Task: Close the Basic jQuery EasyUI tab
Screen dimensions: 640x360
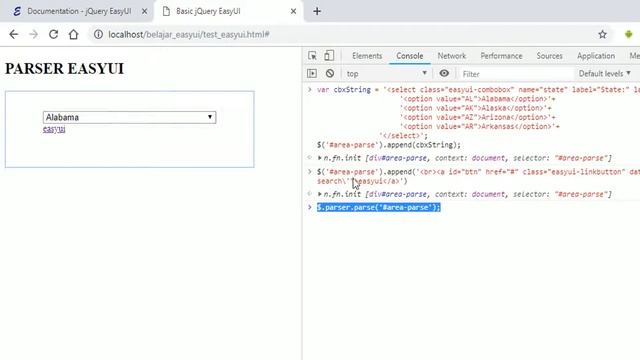Action: [293, 11]
